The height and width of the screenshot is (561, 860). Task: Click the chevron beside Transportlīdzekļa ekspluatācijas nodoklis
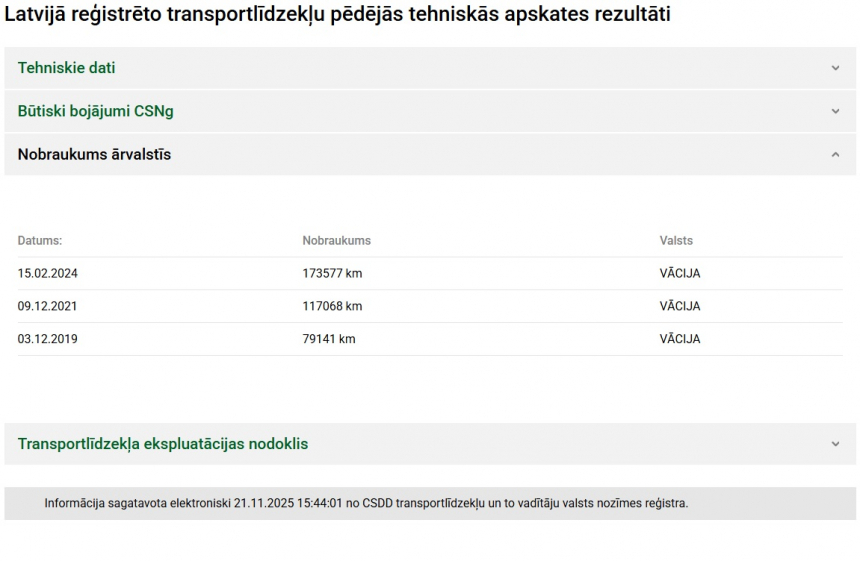click(835, 444)
